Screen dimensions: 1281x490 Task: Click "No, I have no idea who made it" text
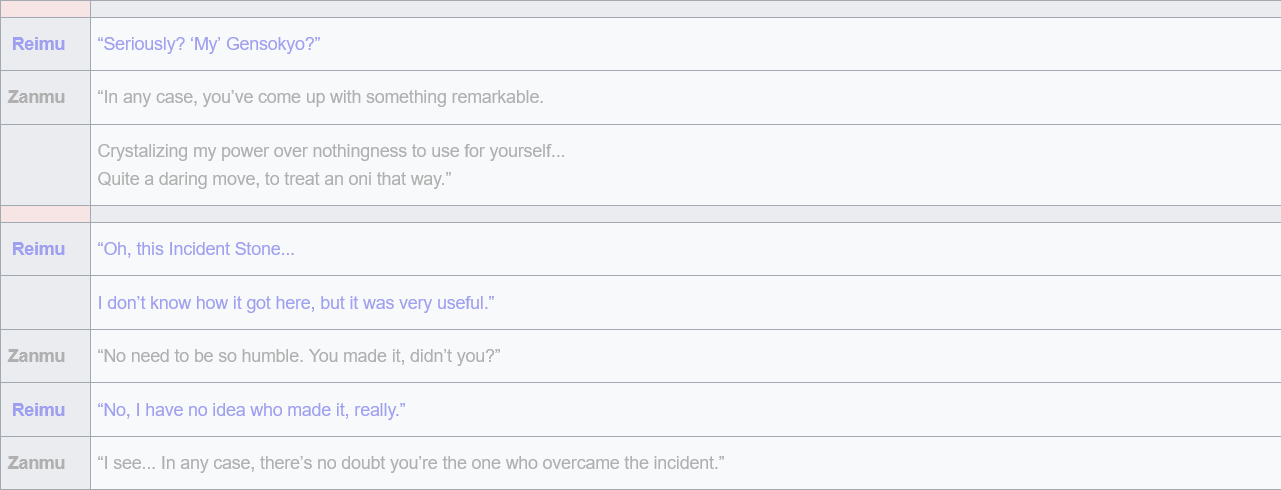(250, 410)
